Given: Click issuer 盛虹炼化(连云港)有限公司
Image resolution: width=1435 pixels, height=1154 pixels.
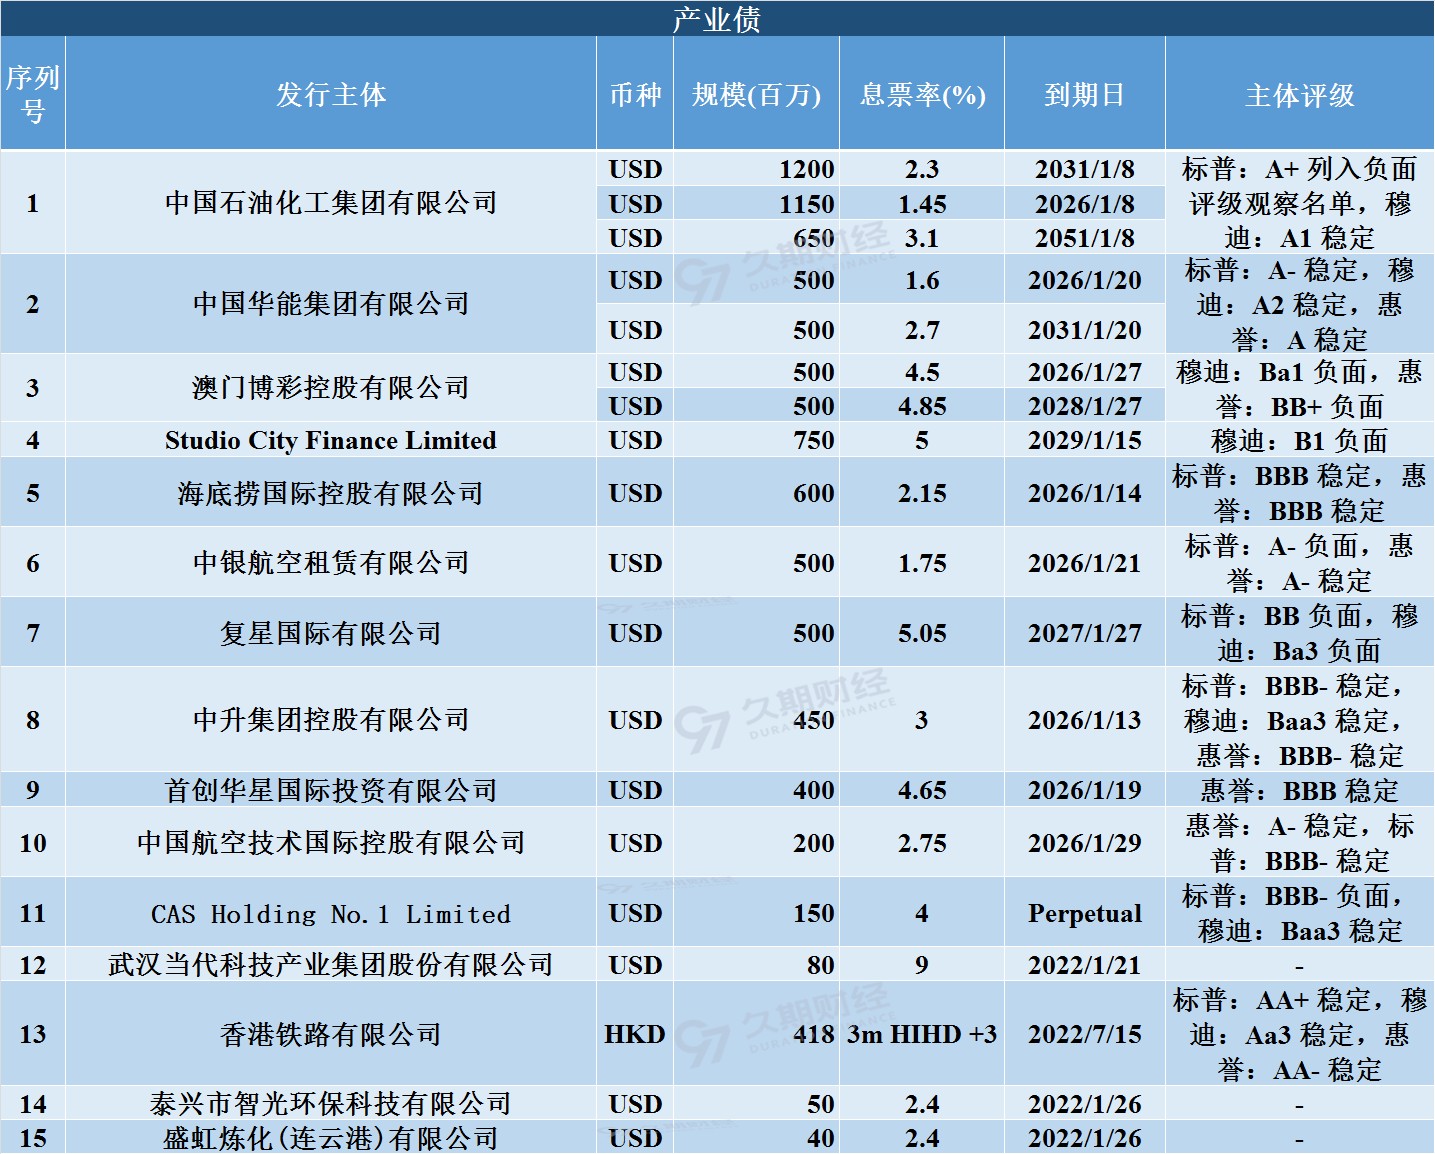Looking at the screenshot, I should (x=331, y=1138).
